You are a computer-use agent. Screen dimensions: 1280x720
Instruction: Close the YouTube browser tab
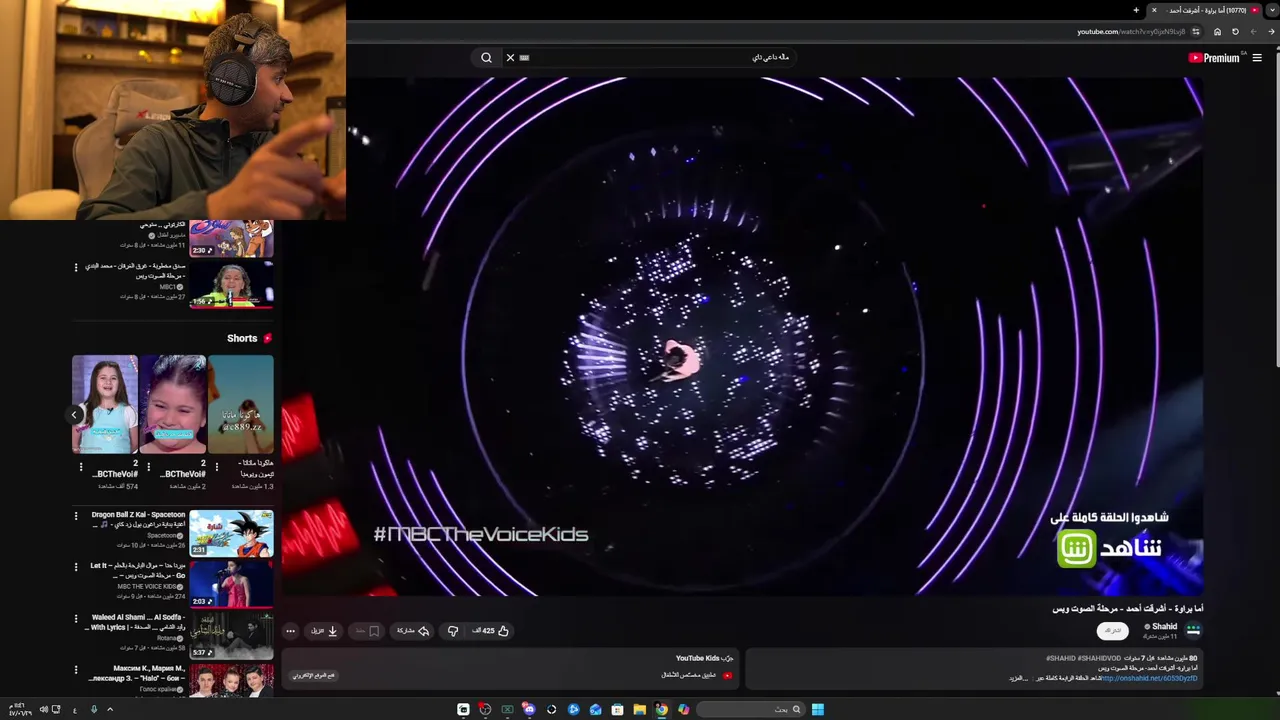click(x=1154, y=10)
